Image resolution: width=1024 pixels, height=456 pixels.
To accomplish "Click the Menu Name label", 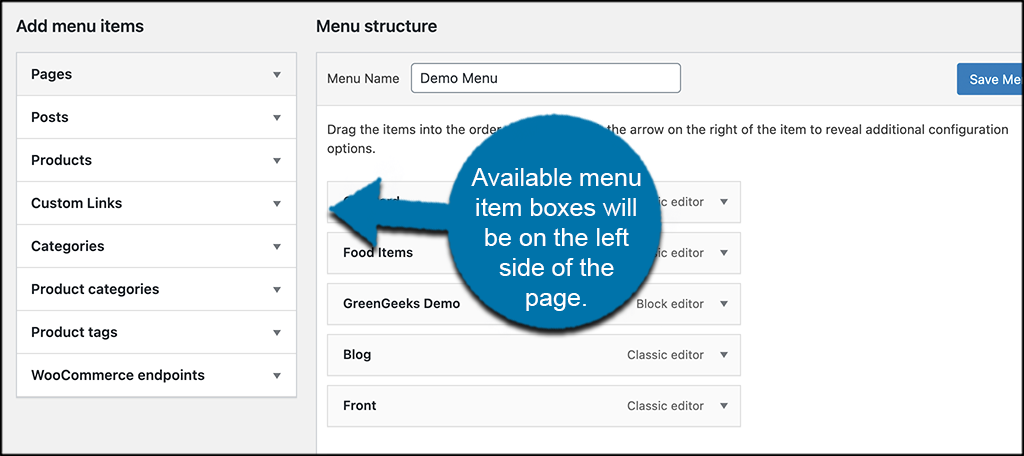I will pos(363,78).
